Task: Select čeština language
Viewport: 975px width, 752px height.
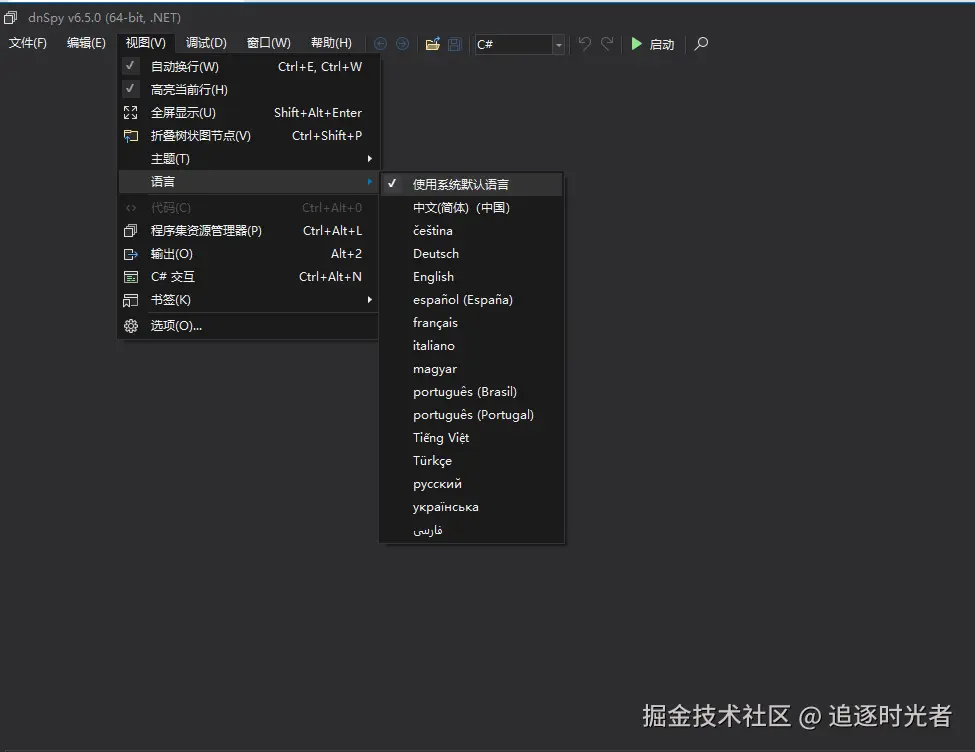Action: click(x=471, y=231)
